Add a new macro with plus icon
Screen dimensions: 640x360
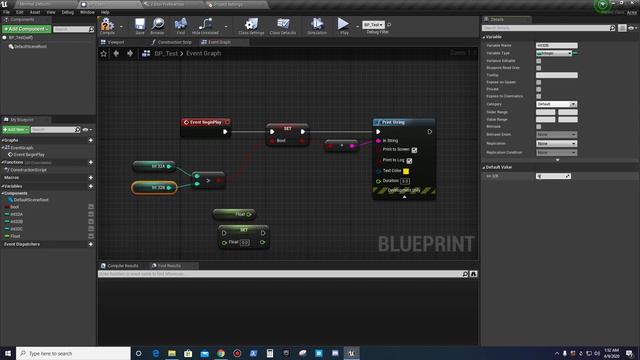(91, 178)
